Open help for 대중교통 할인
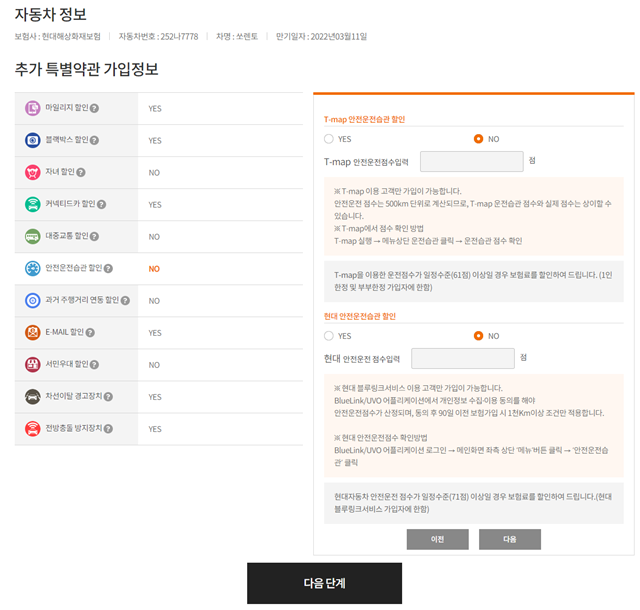This screenshot has width=640, height=610. [x=94, y=236]
